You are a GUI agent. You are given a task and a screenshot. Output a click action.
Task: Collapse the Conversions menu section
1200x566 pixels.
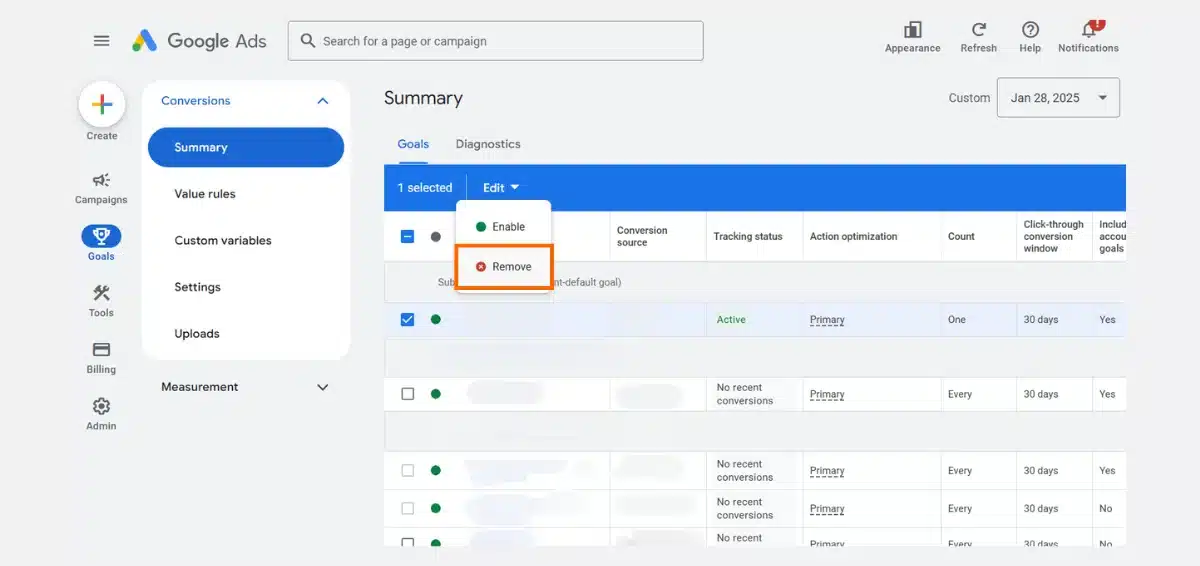pos(322,101)
